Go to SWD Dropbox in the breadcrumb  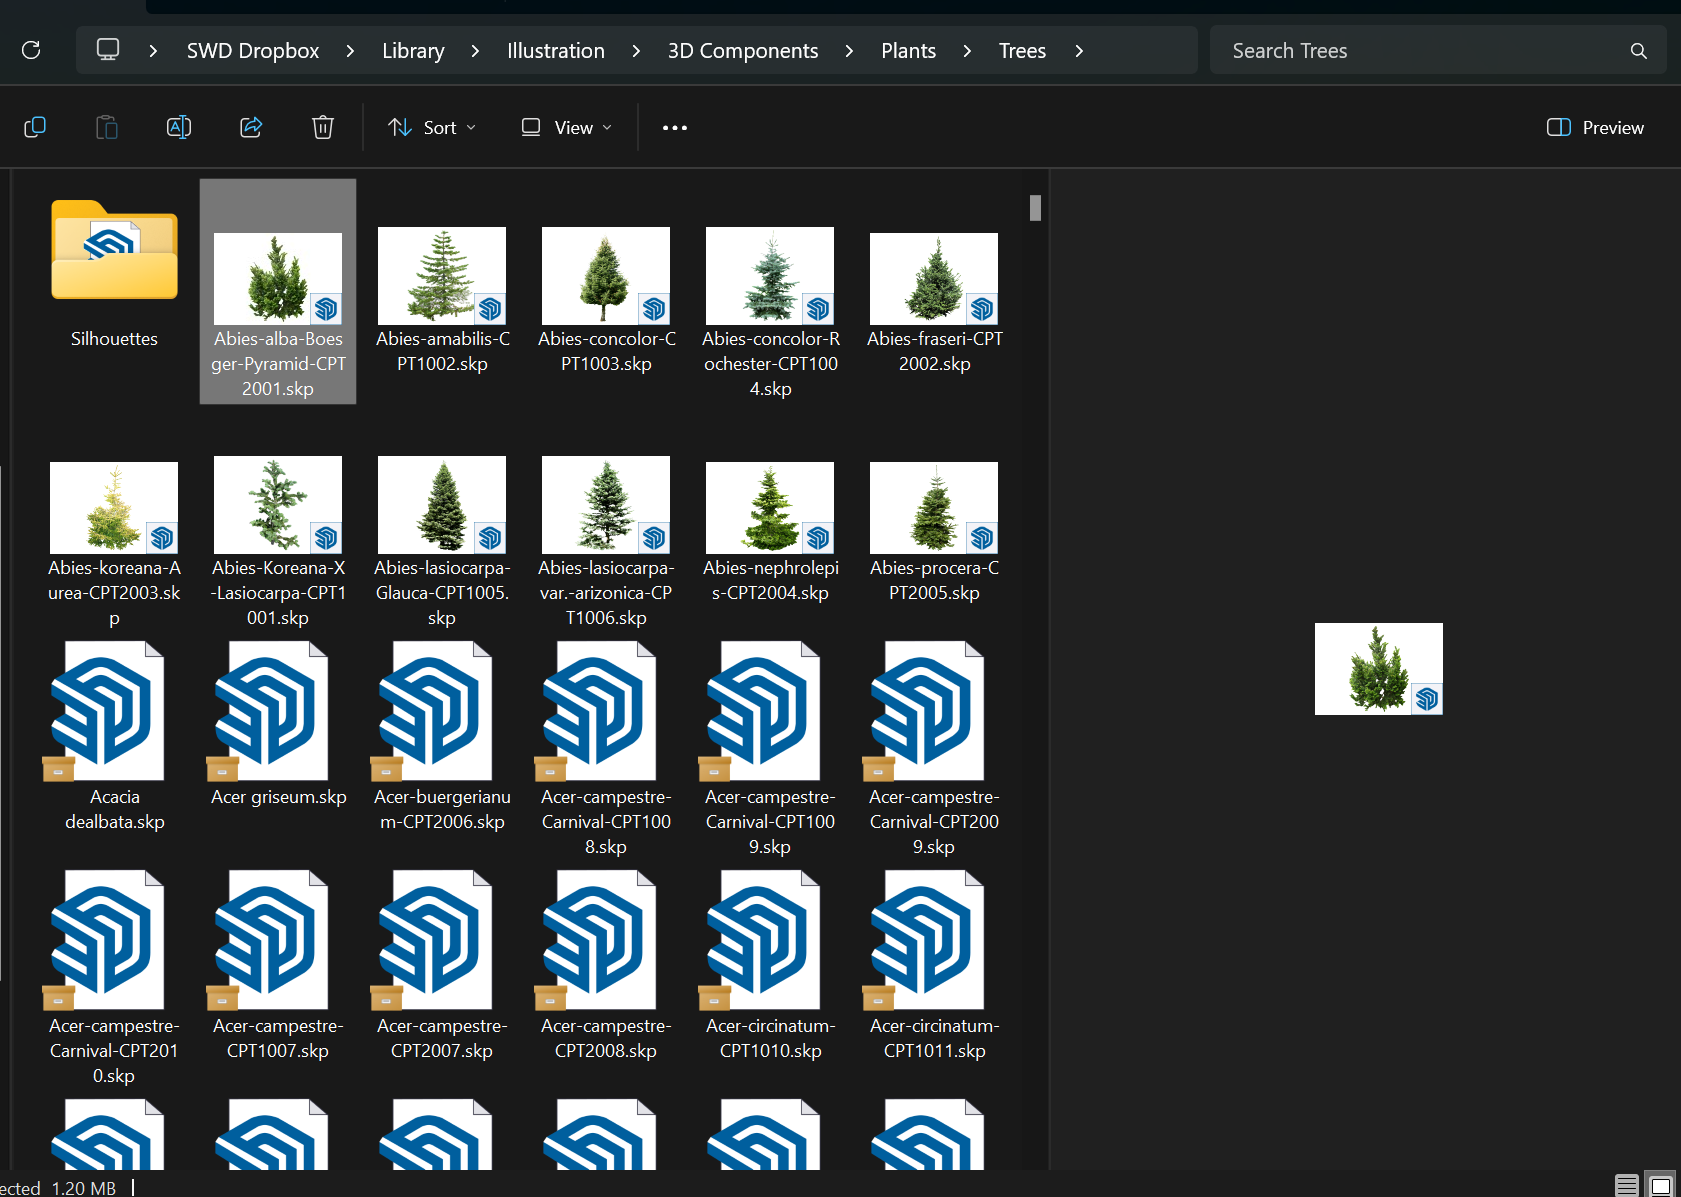click(253, 50)
